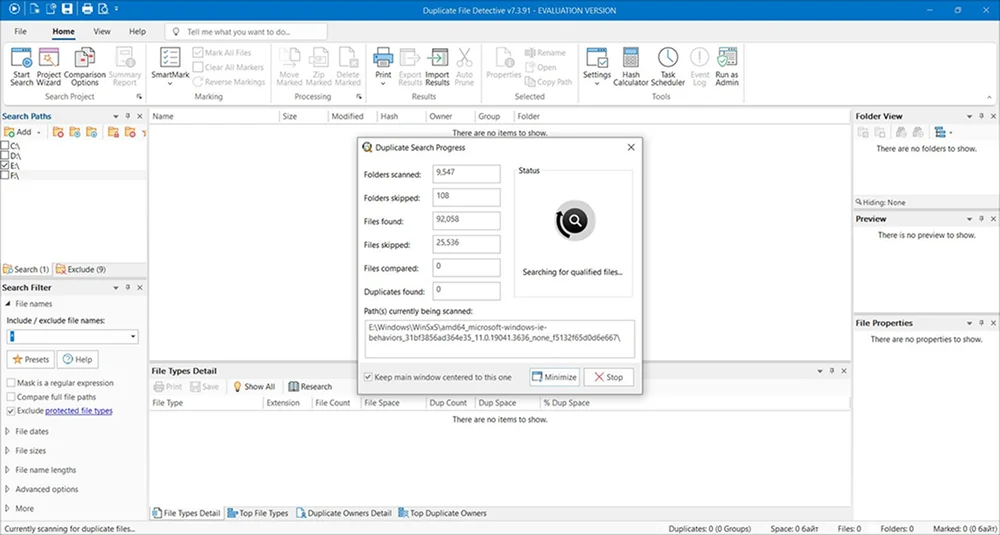Image resolution: width=1000 pixels, height=535 pixels.
Task: Click the Minimize button in progress dialog
Action: (555, 377)
